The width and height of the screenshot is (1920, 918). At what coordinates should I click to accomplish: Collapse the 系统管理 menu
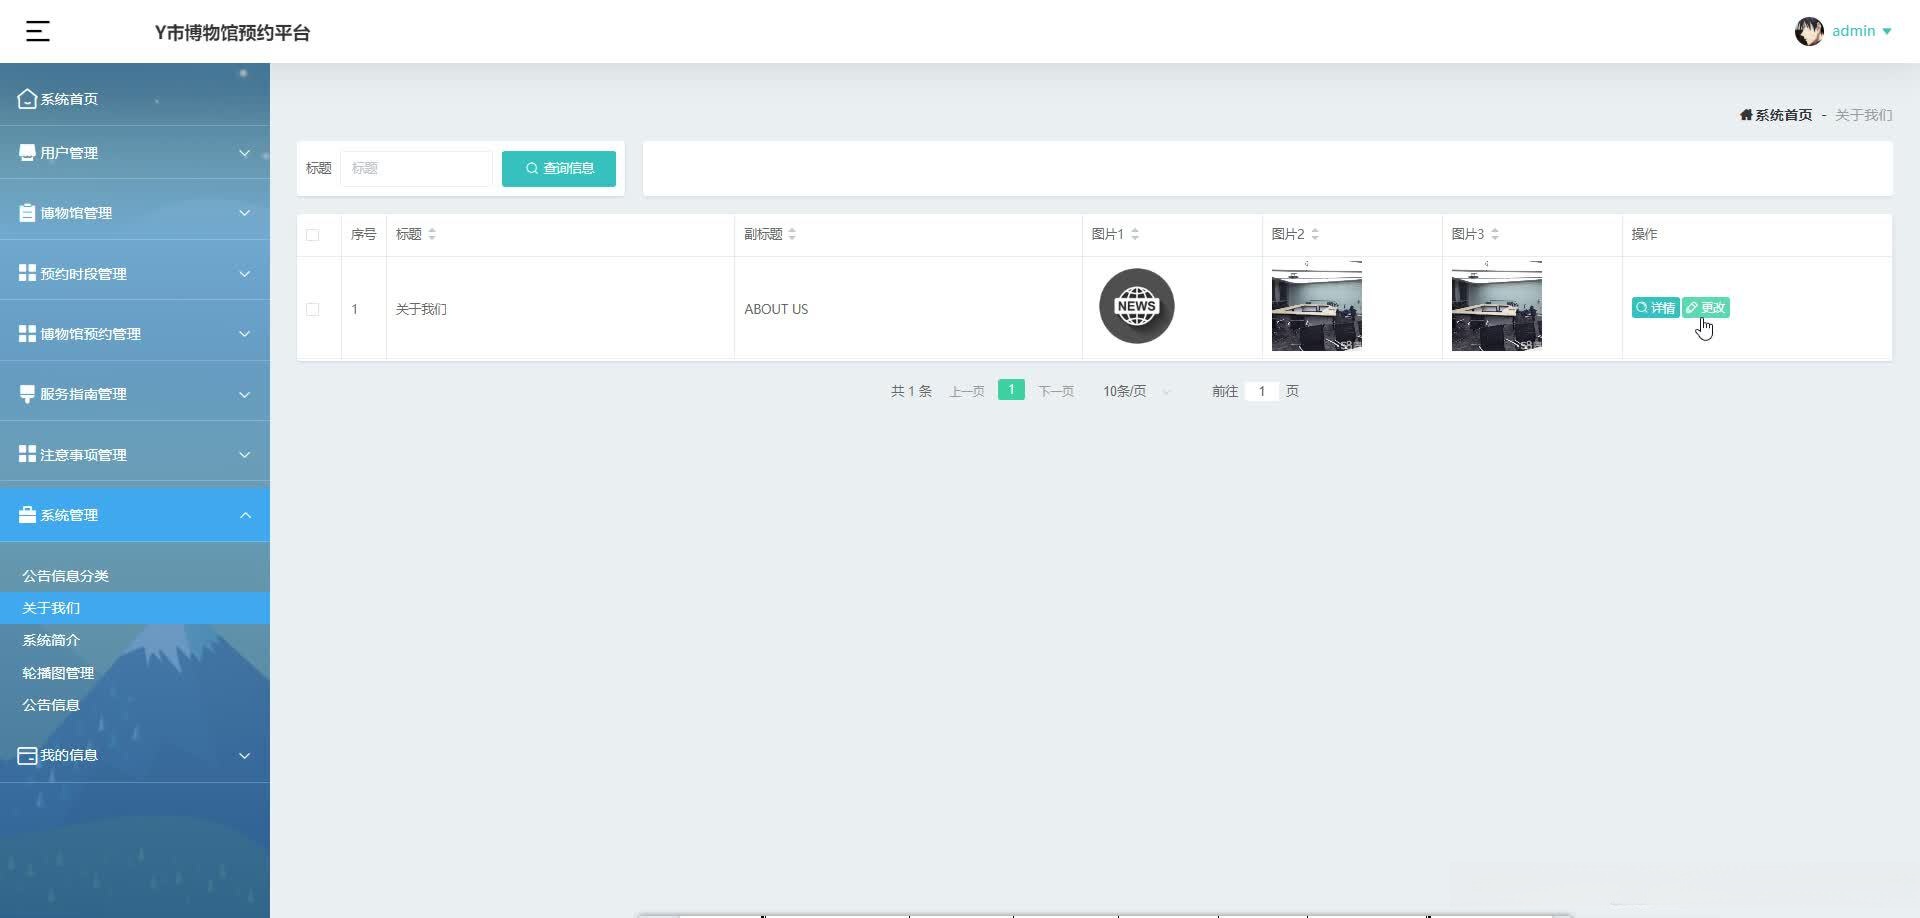pos(244,515)
